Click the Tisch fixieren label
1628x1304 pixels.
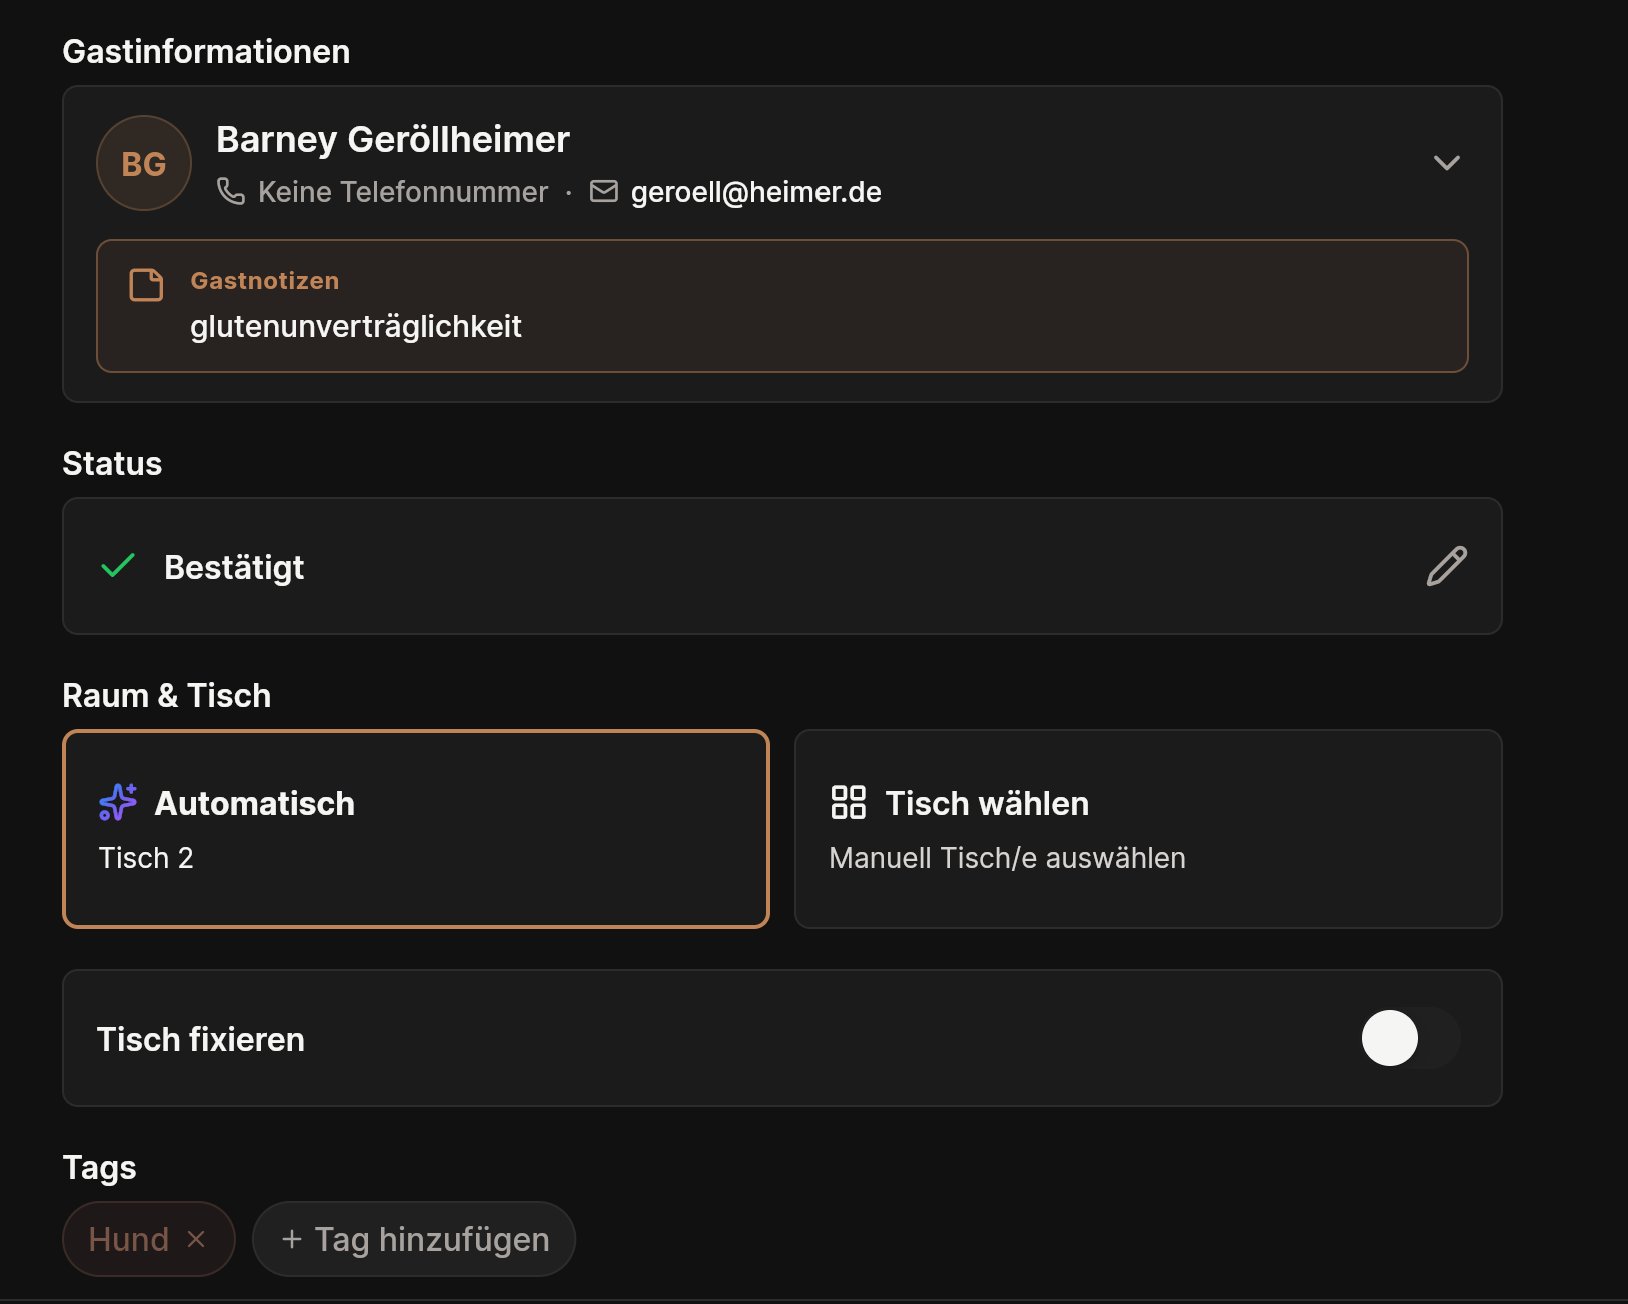coord(201,1039)
